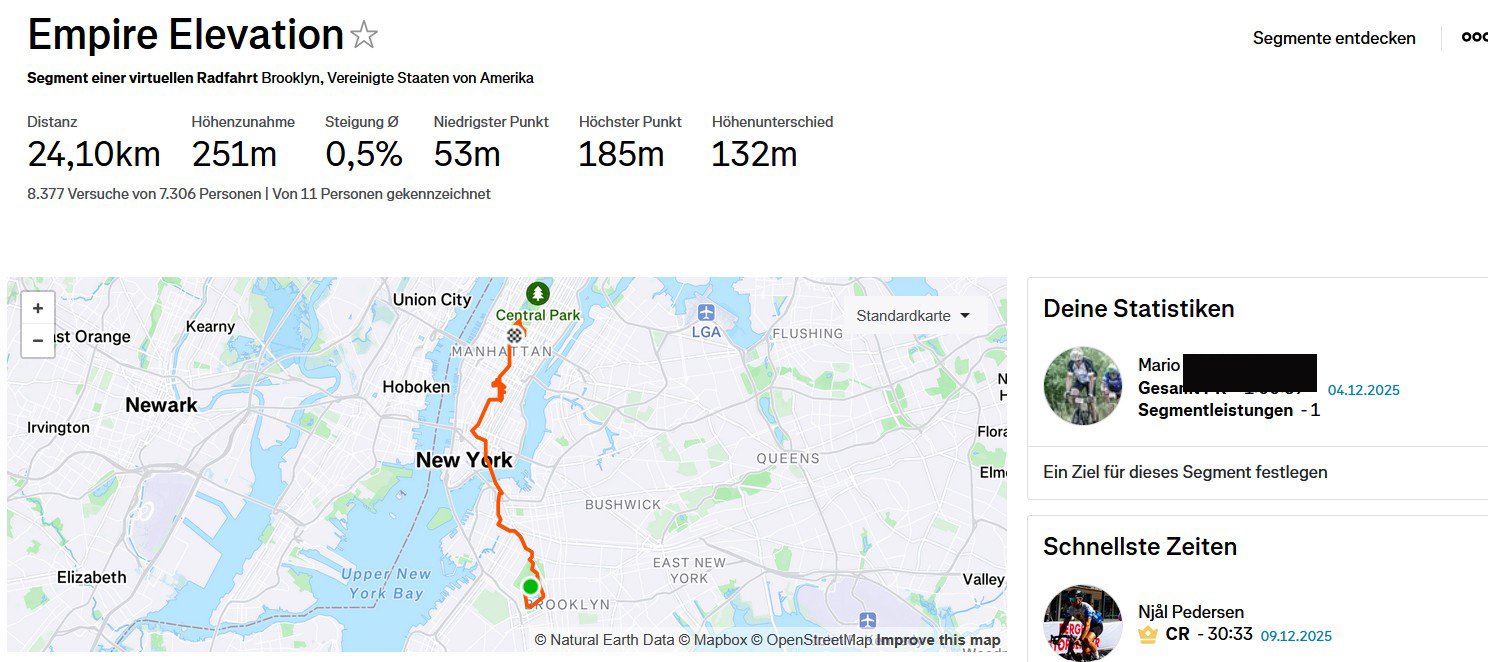Image resolution: width=1488 pixels, height=662 pixels.
Task: Open Njål Pedersen's profile picture
Action: coord(1083,623)
